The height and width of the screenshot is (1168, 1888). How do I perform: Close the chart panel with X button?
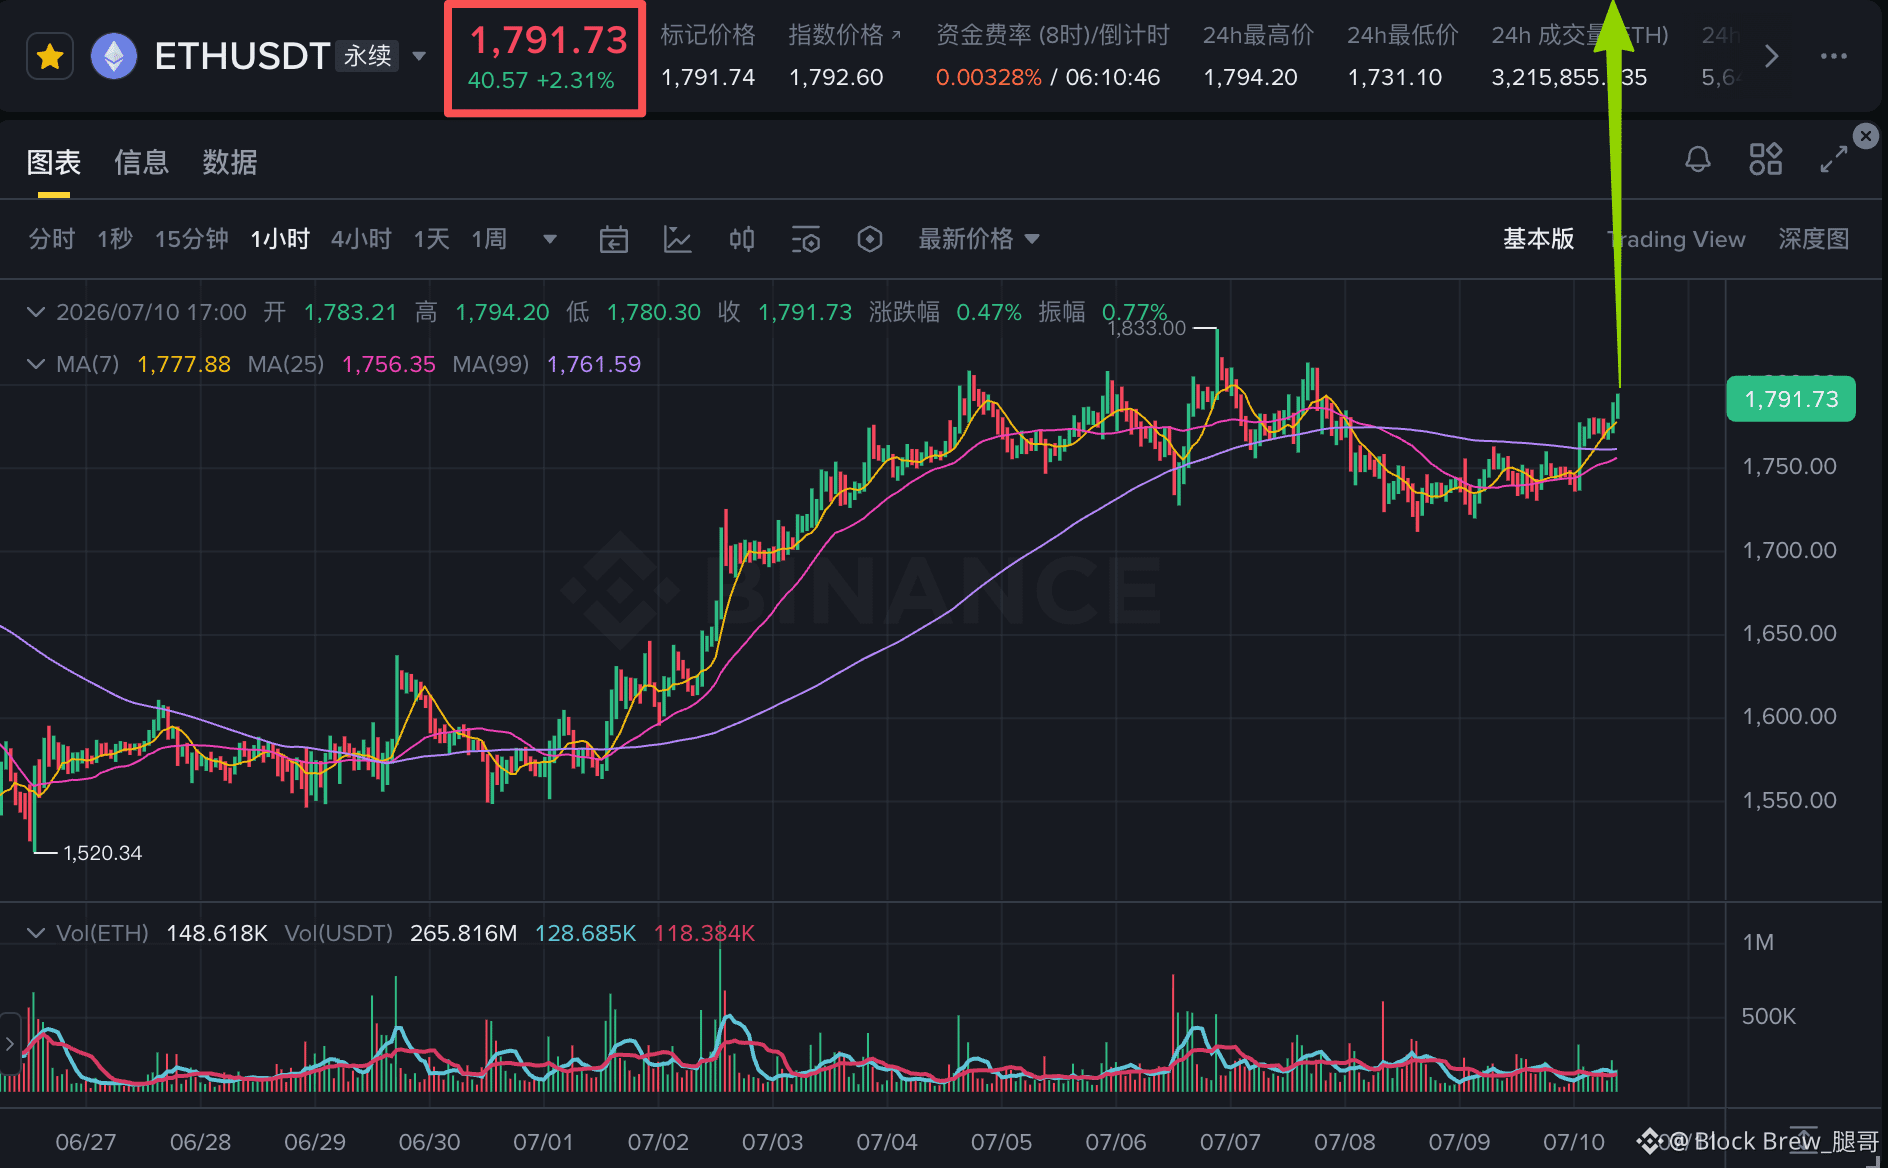(x=1866, y=136)
